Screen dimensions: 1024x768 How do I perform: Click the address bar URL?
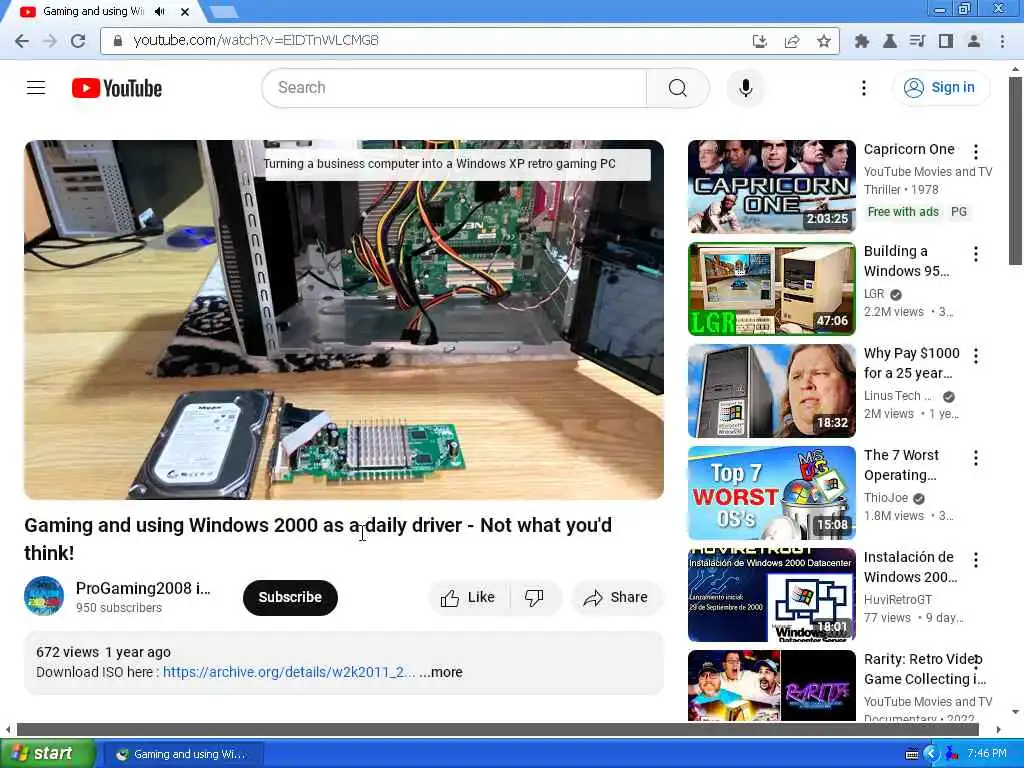point(256,40)
